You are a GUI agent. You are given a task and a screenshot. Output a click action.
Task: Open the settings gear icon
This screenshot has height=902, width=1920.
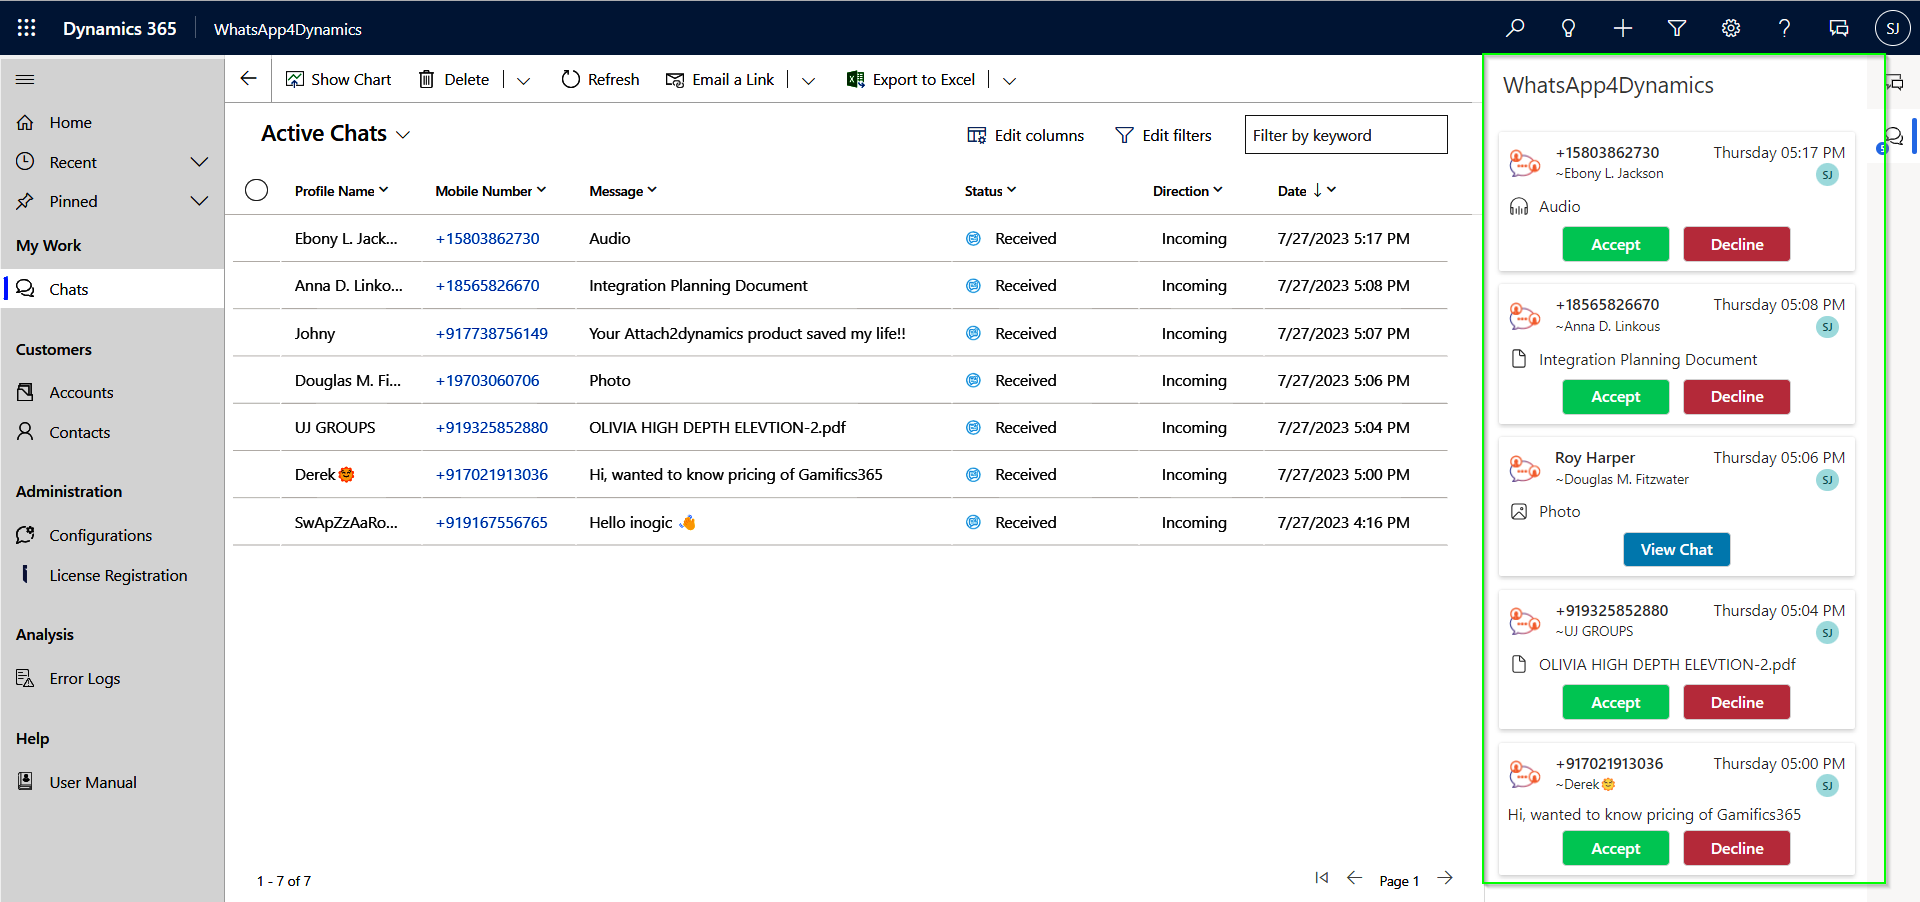1731,28
